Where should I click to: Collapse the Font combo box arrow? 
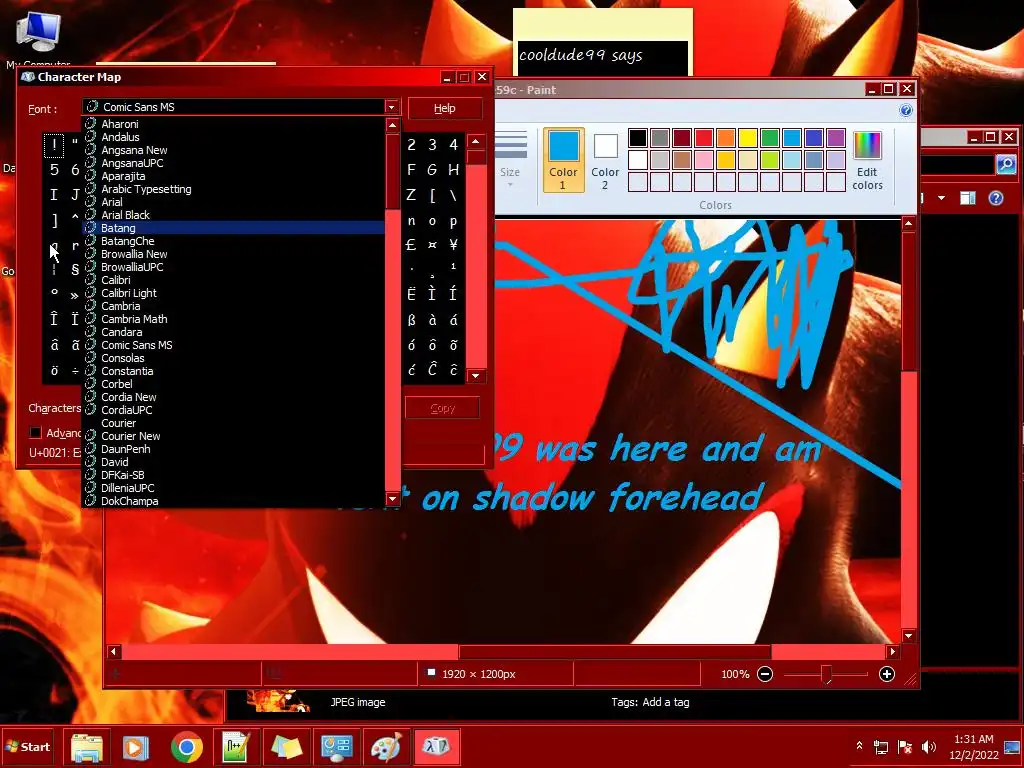coord(392,107)
